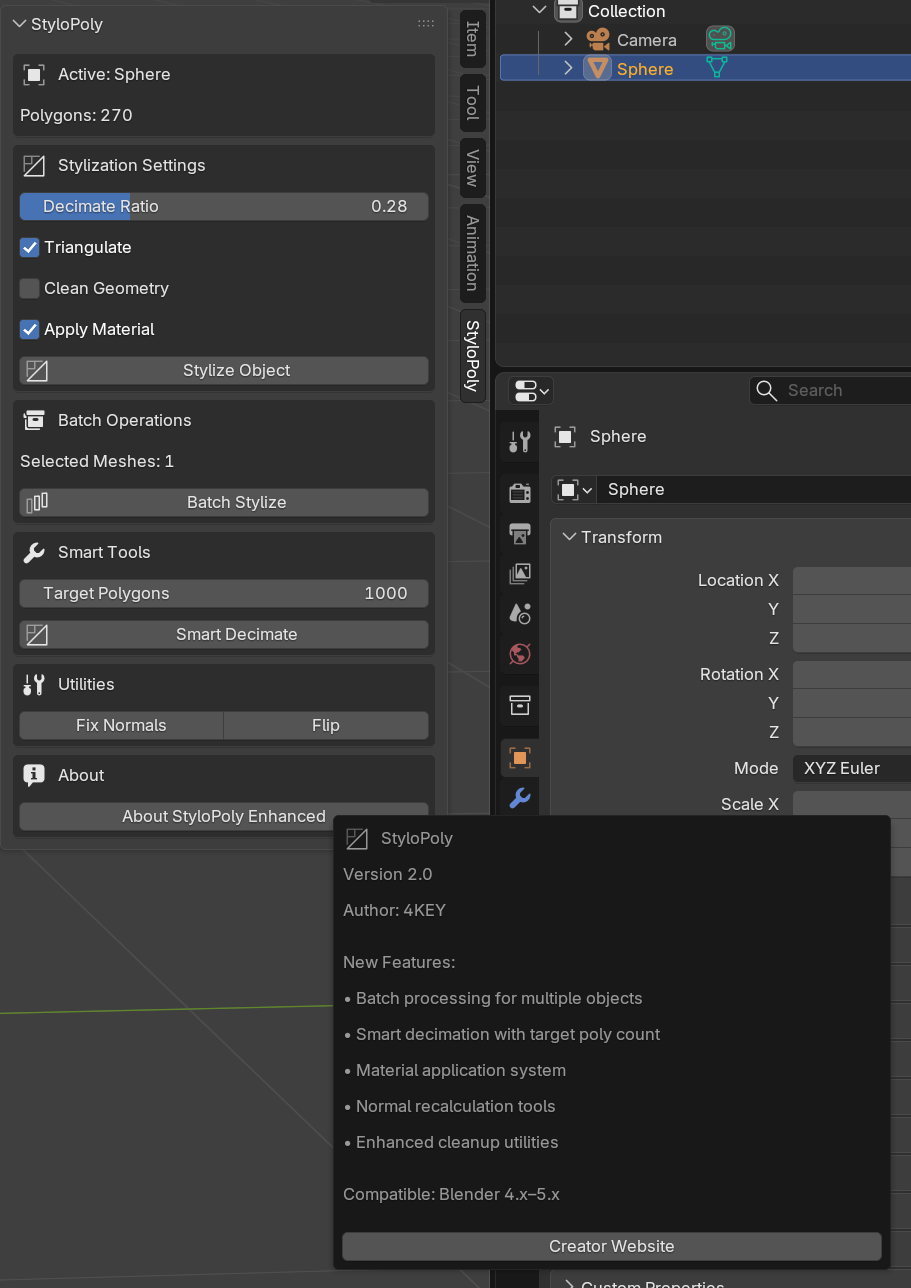Expand the Sphere row in outliner

(x=568, y=69)
